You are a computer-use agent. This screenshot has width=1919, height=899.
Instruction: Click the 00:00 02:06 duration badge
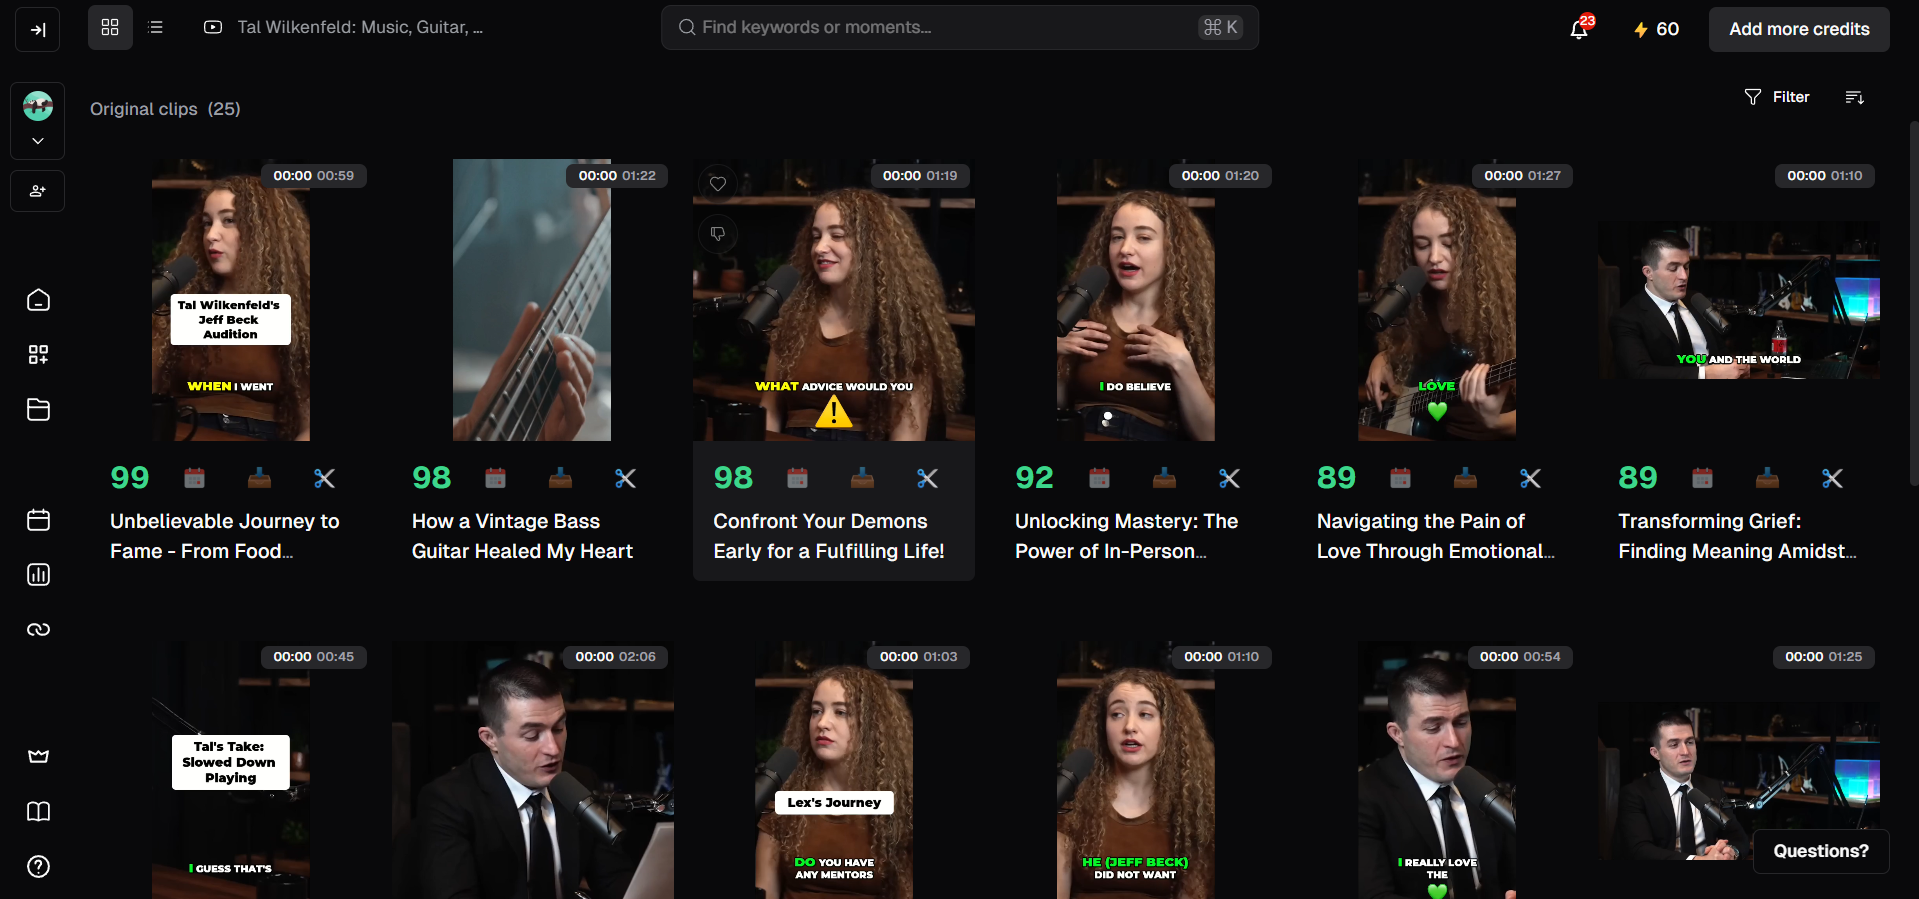coord(615,657)
